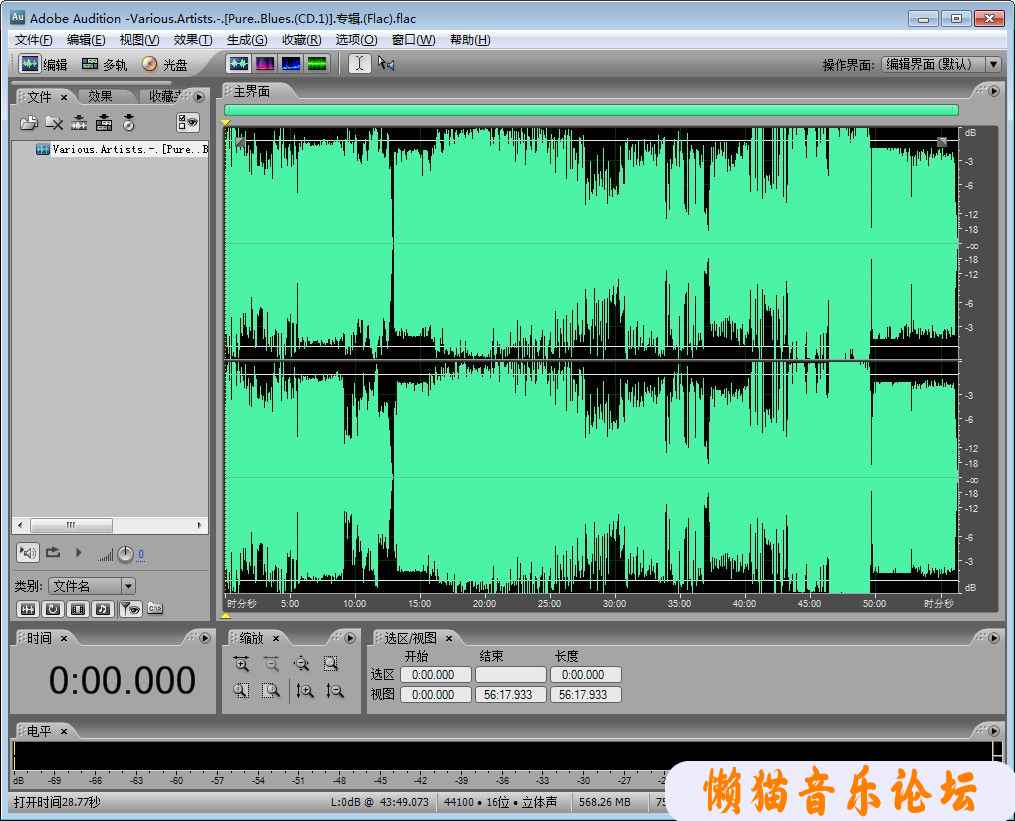Click the Import File folder icon
Screen dimensions: 1015x821
tap(28, 122)
